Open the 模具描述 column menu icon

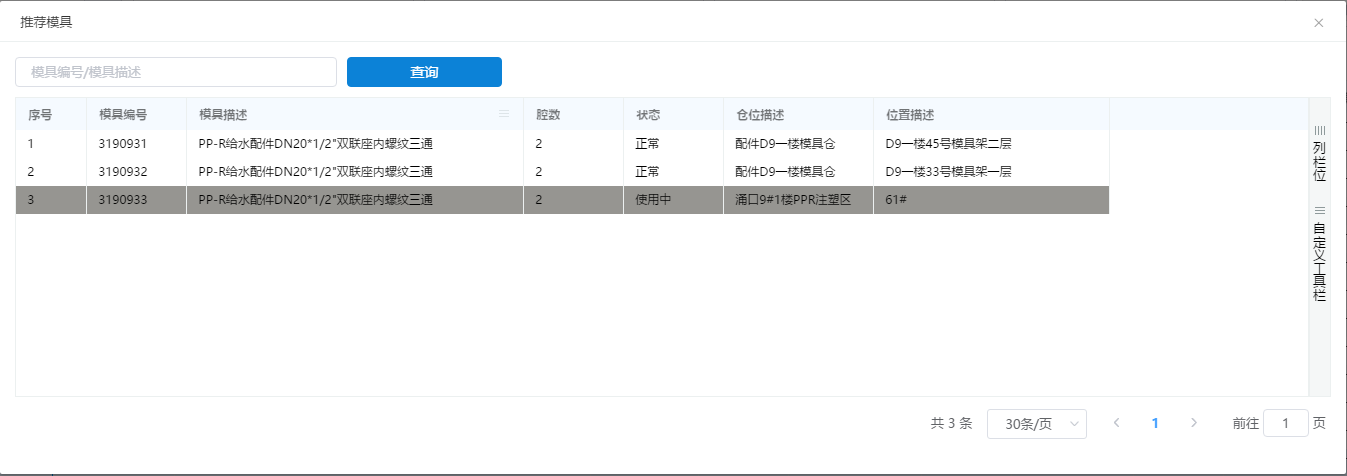point(504,114)
